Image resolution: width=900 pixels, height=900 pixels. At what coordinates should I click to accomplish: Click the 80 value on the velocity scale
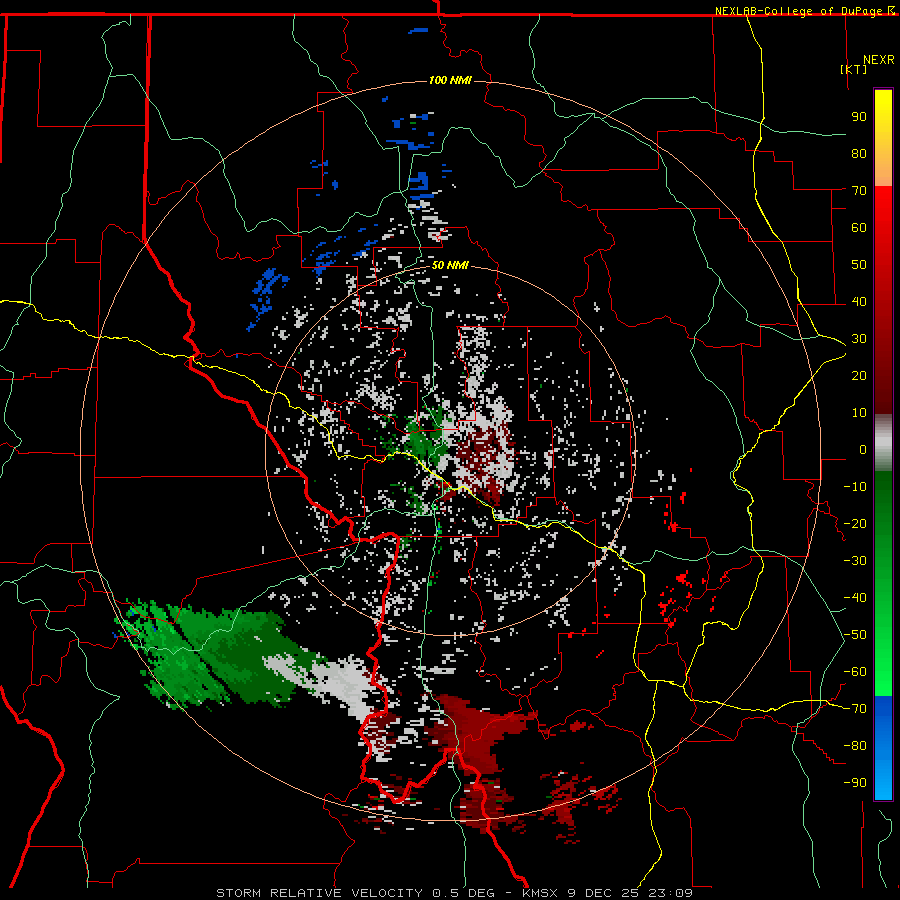859,153
